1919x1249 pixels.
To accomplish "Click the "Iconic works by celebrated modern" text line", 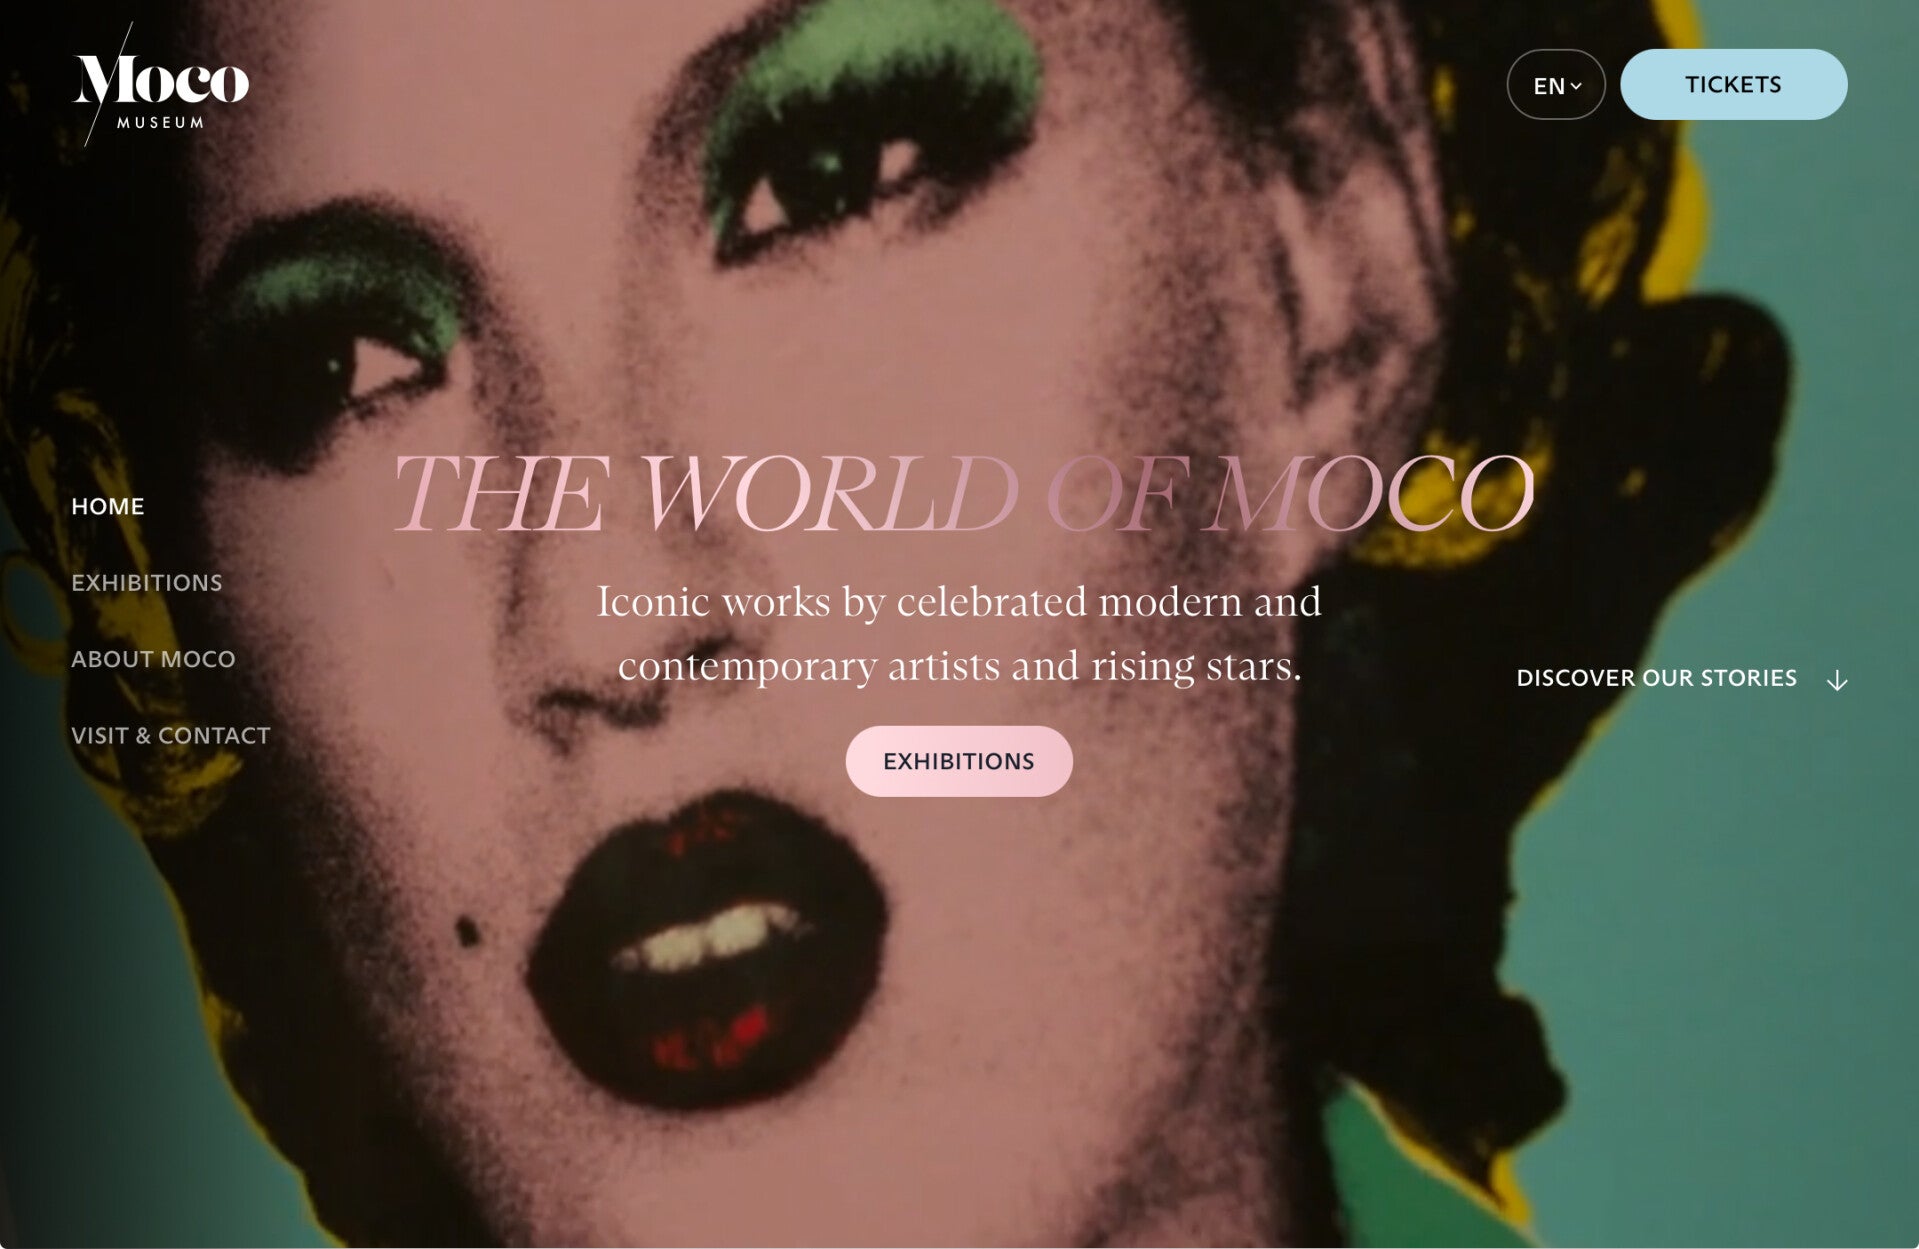I will coord(959,603).
